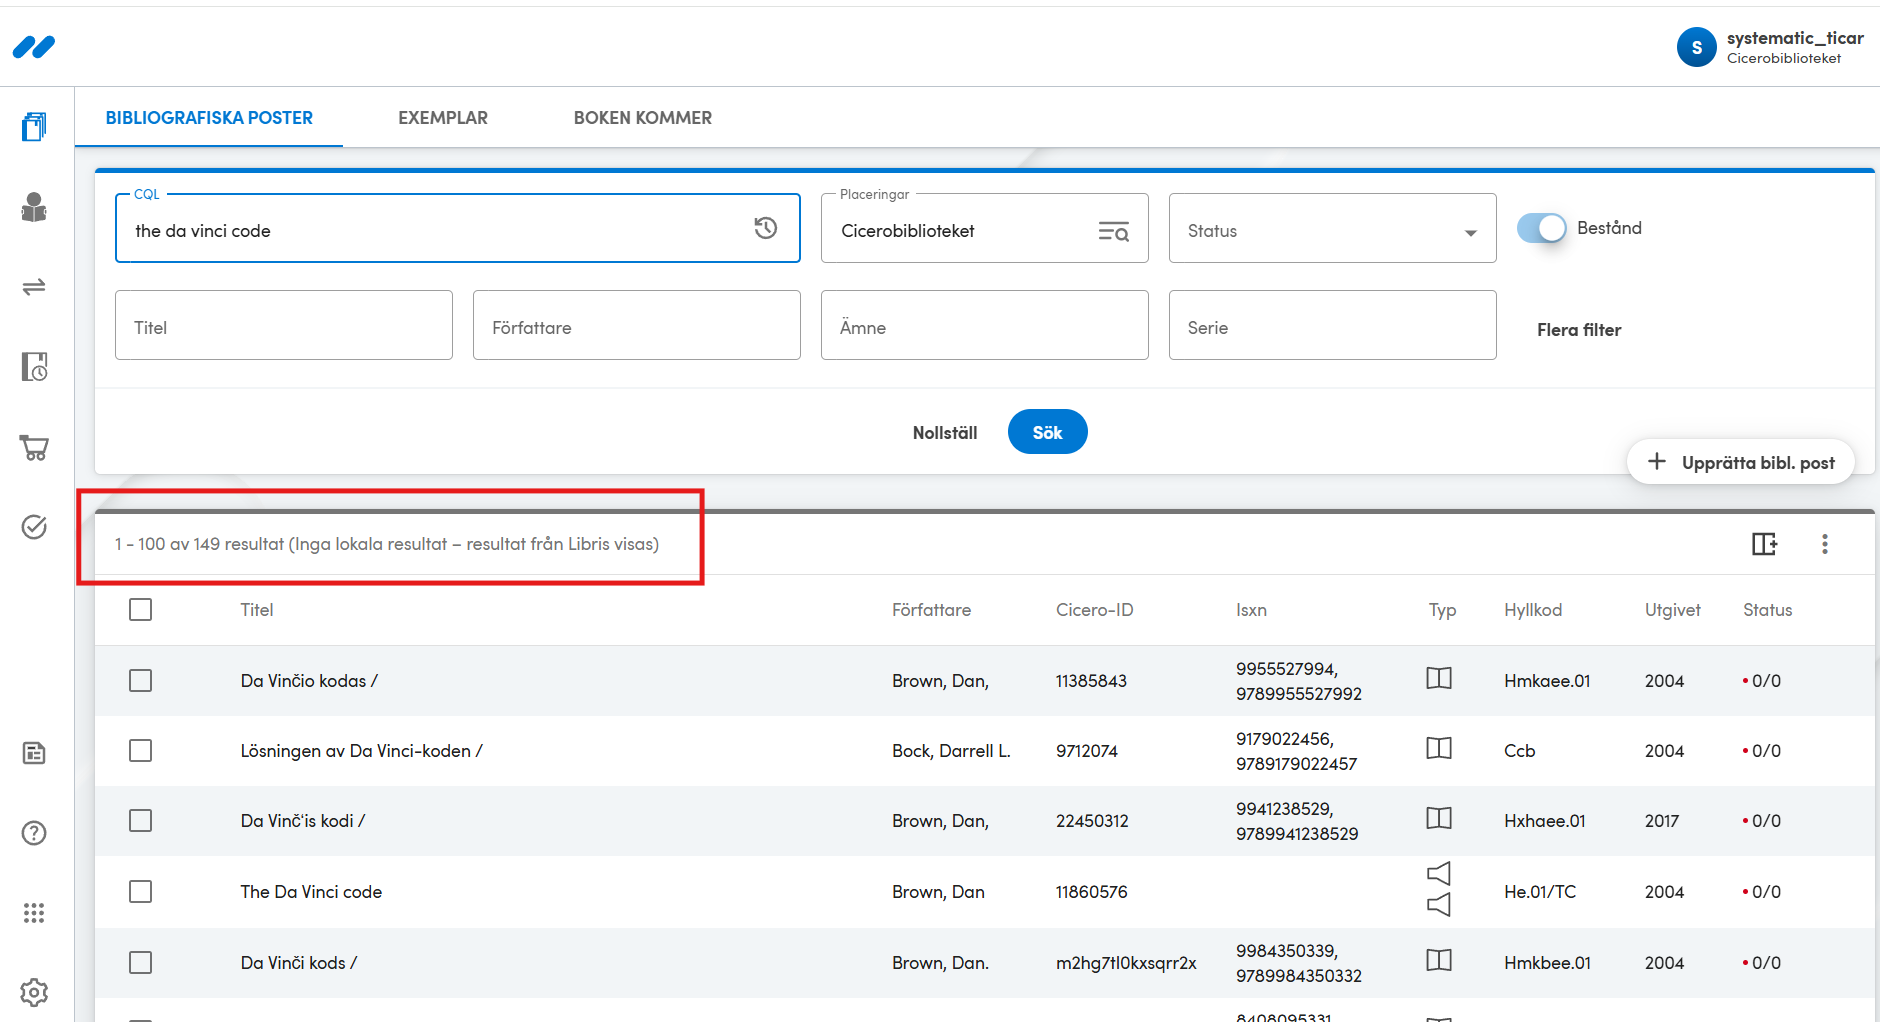Sort by the Hyllkod column header
The height and width of the screenshot is (1022, 1880).
[1533, 610]
